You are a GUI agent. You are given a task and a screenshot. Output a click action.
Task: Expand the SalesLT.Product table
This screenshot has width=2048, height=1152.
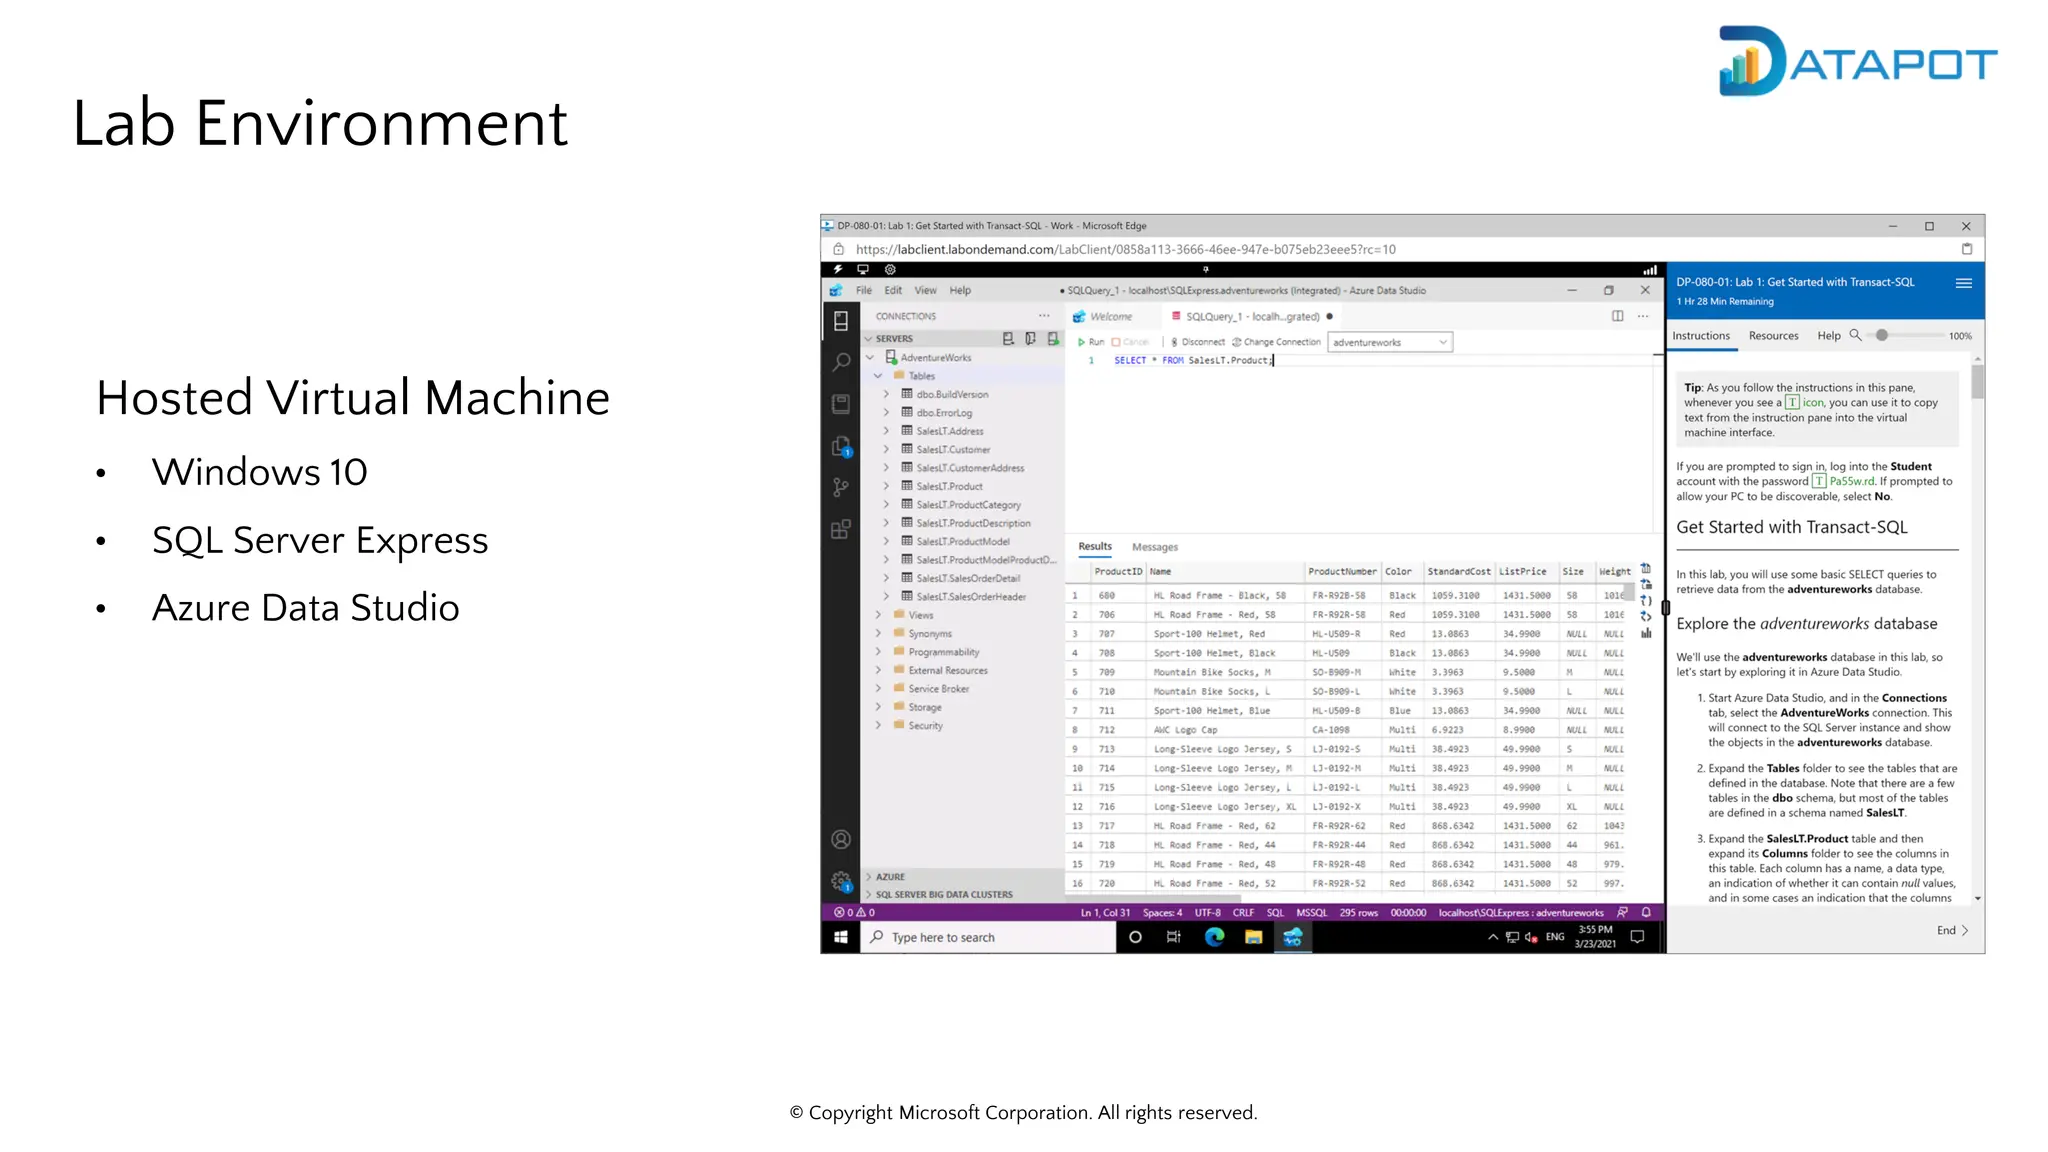(x=886, y=487)
